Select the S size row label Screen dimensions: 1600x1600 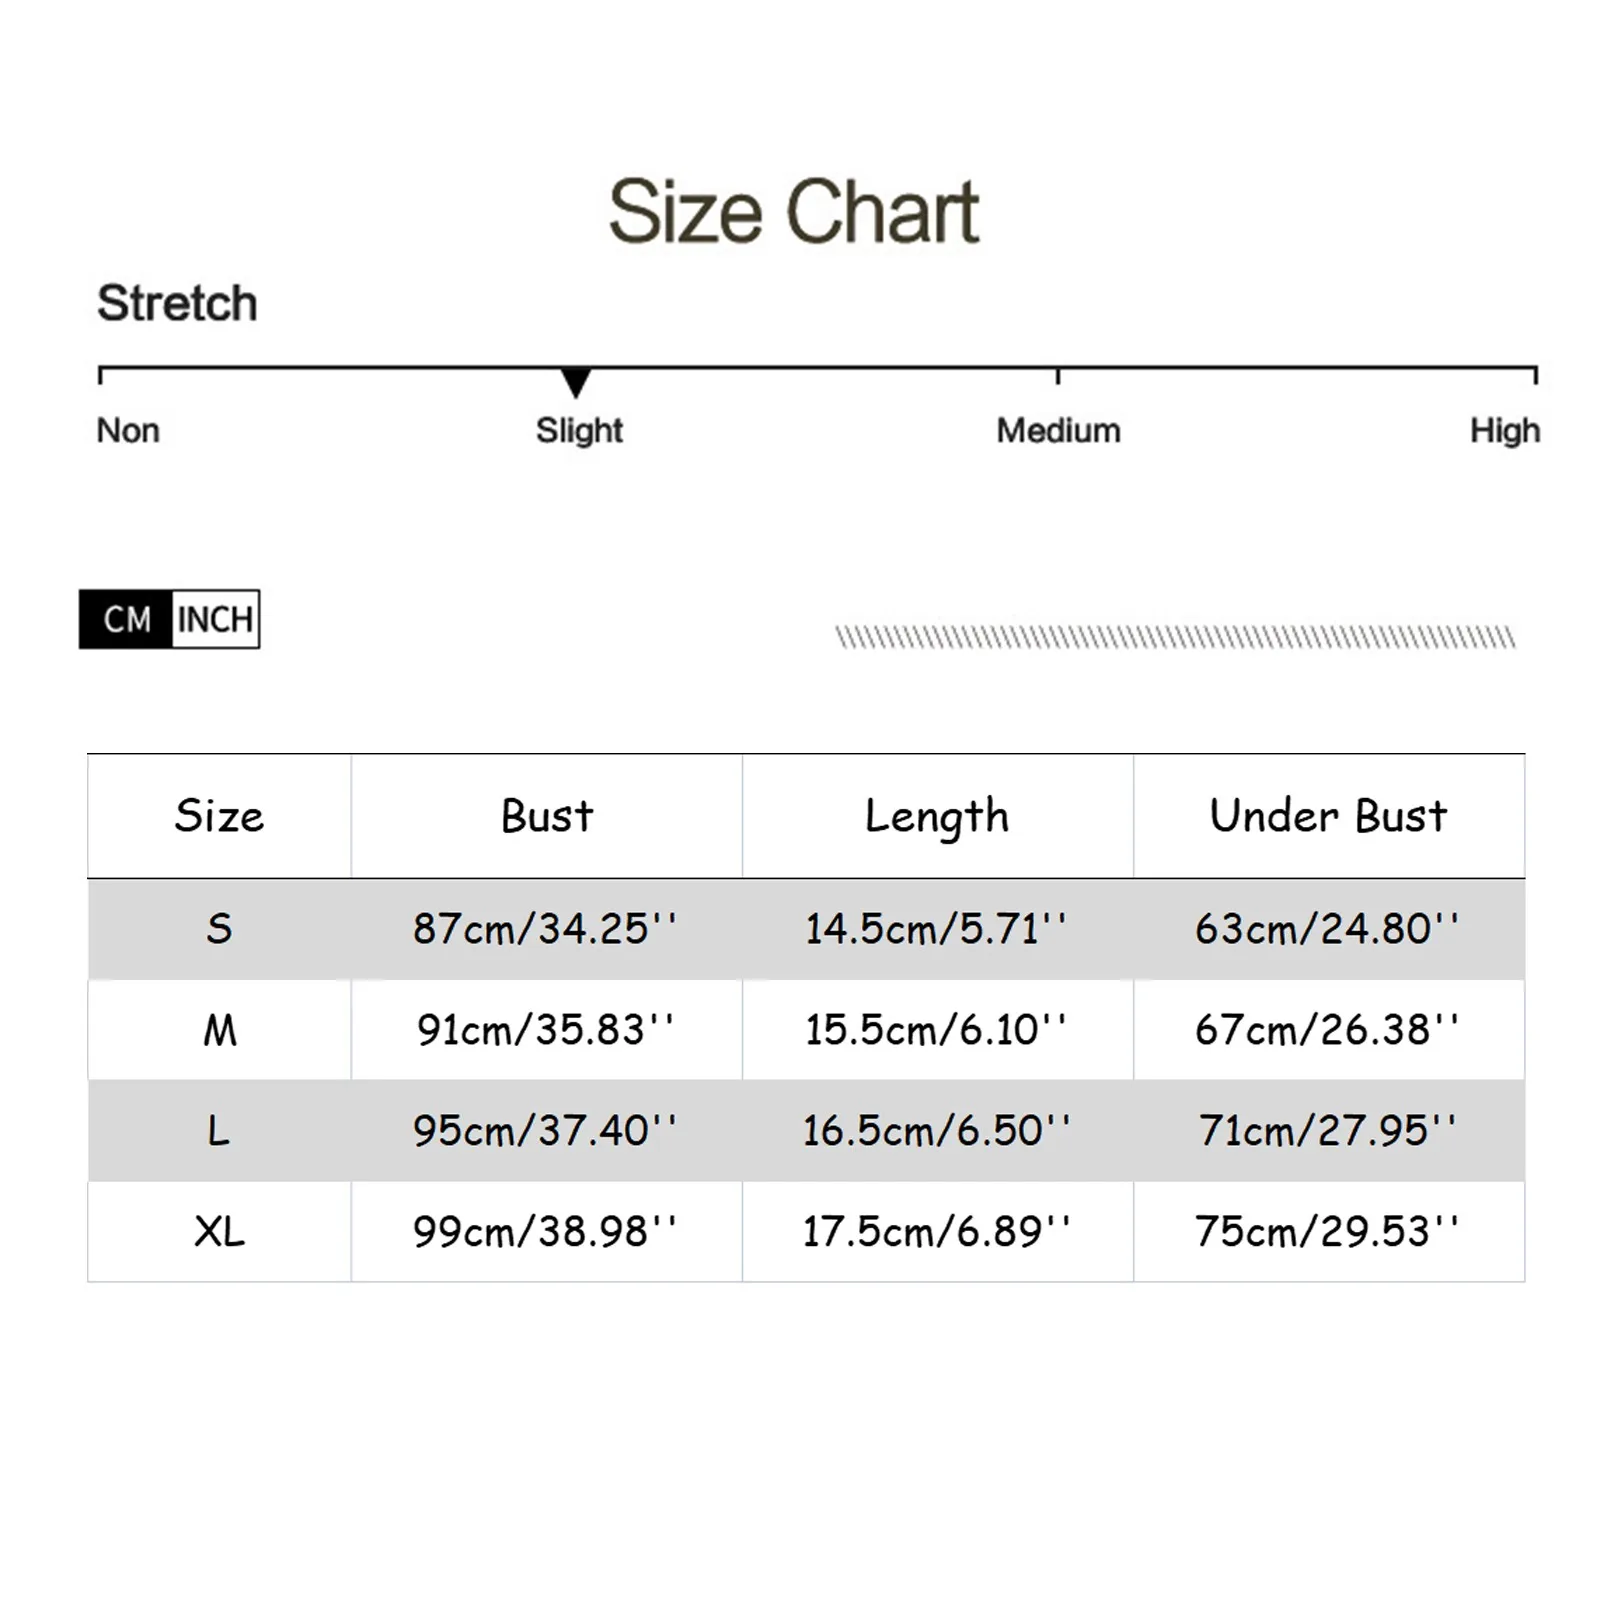pos(219,929)
